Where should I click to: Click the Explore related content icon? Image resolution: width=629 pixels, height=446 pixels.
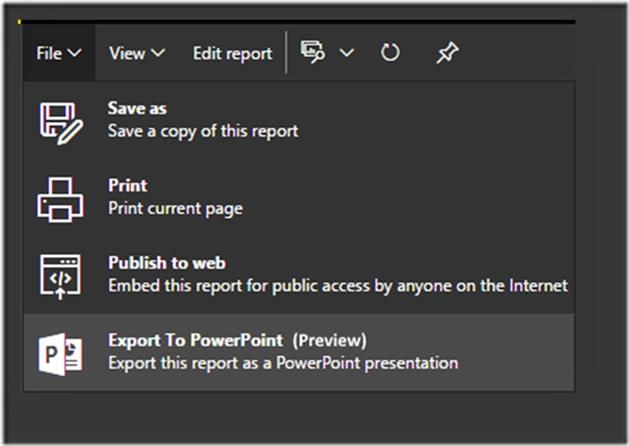(313, 52)
